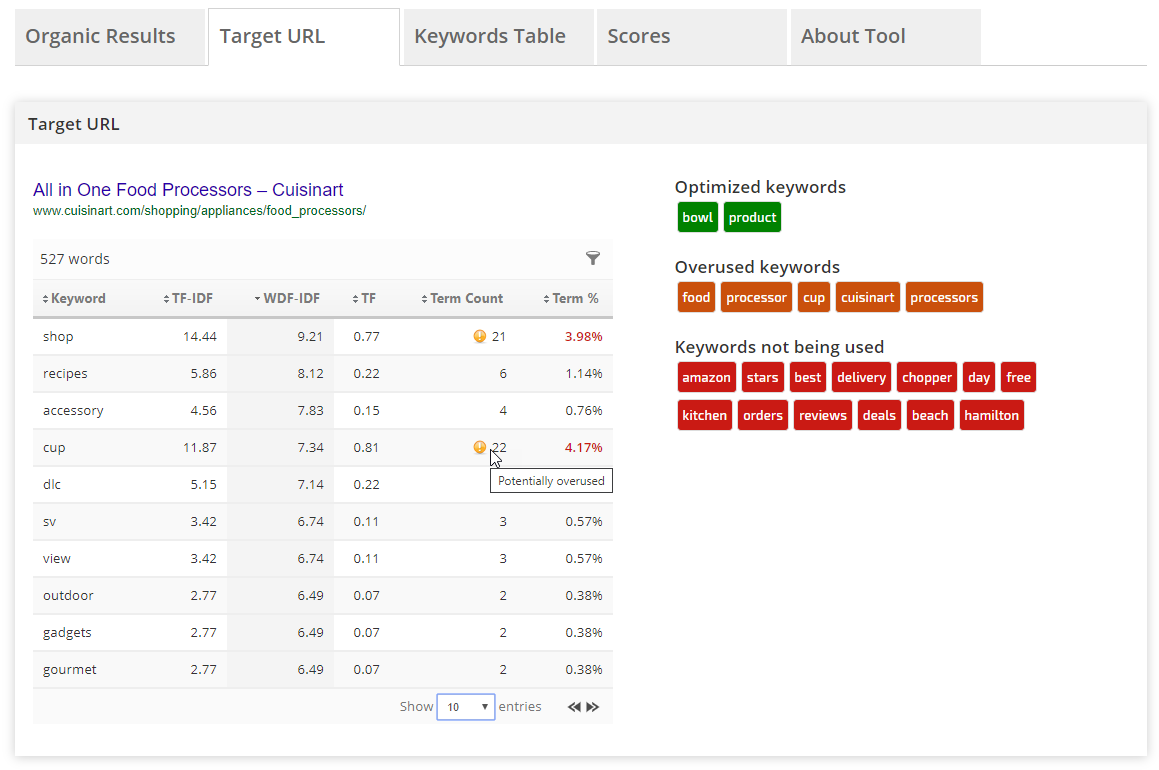Open All in One Food Processors link
The width and height of the screenshot is (1159, 770).
tap(188, 190)
